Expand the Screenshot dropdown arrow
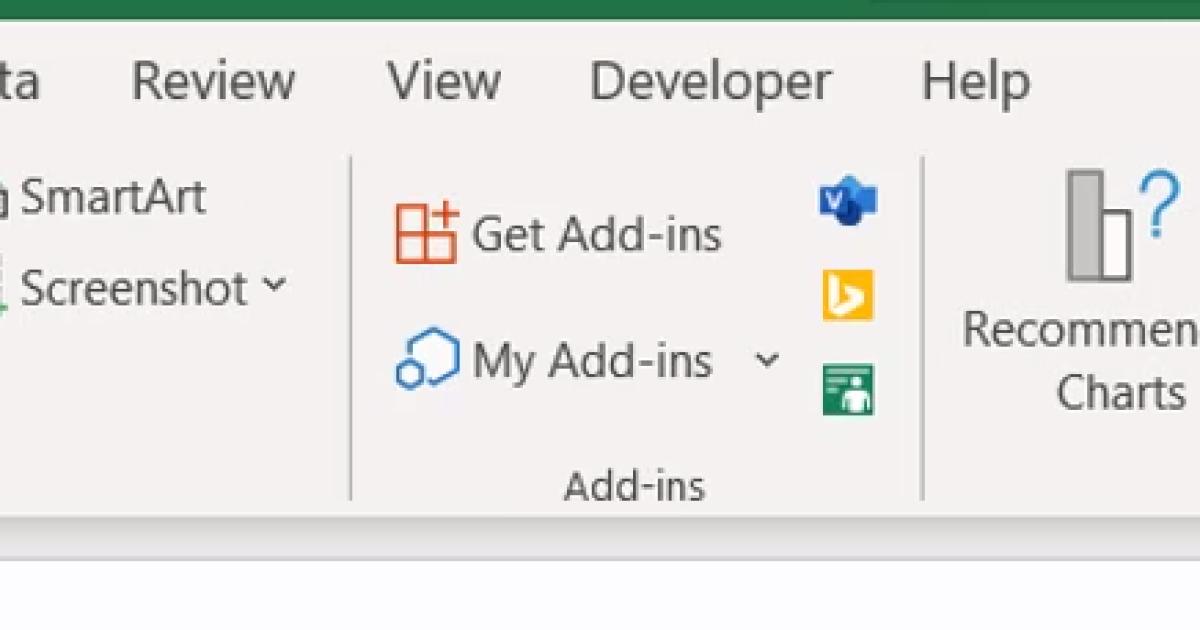The width and height of the screenshot is (1200, 630). (274, 287)
